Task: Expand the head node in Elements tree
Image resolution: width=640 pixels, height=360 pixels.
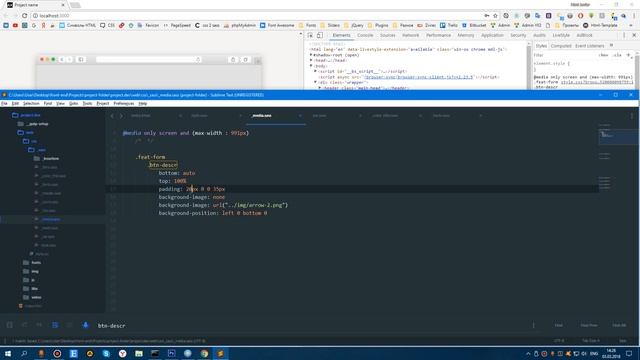Action: click(x=311, y=60)
